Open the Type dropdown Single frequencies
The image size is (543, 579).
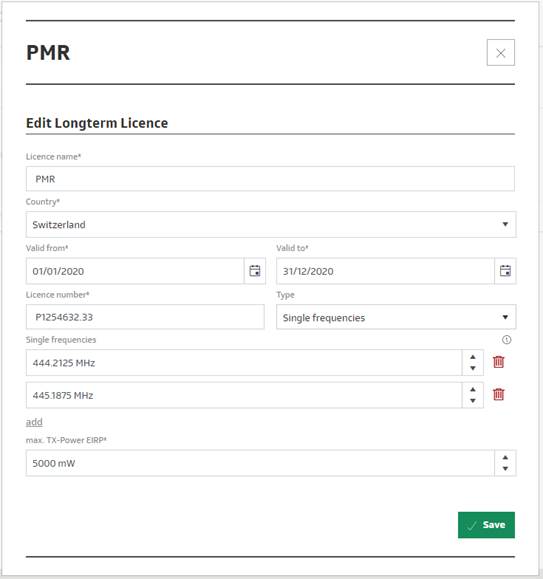(396, 317)
